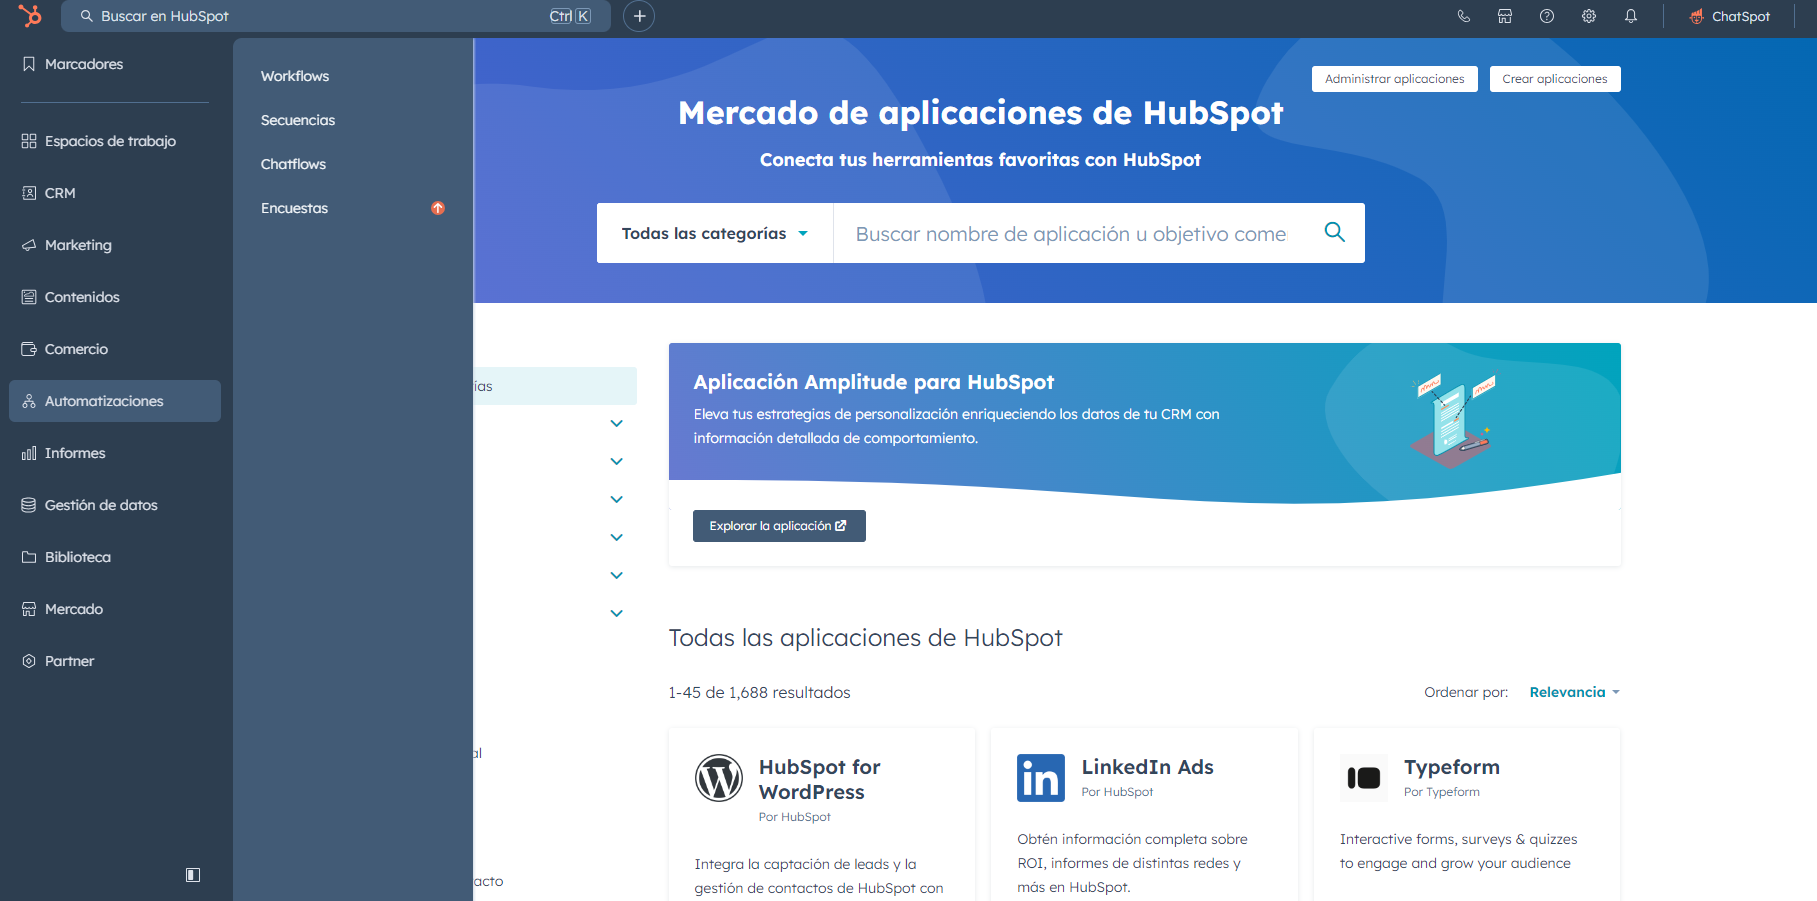Open the Comercio sidebar menu
The image size is (1817, 901).
pyautogui.click(x=115, y=349)
